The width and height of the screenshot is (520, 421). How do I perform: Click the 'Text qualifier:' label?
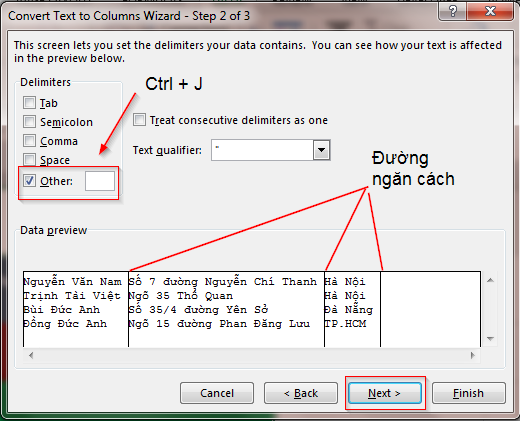(x=167, y=151)
